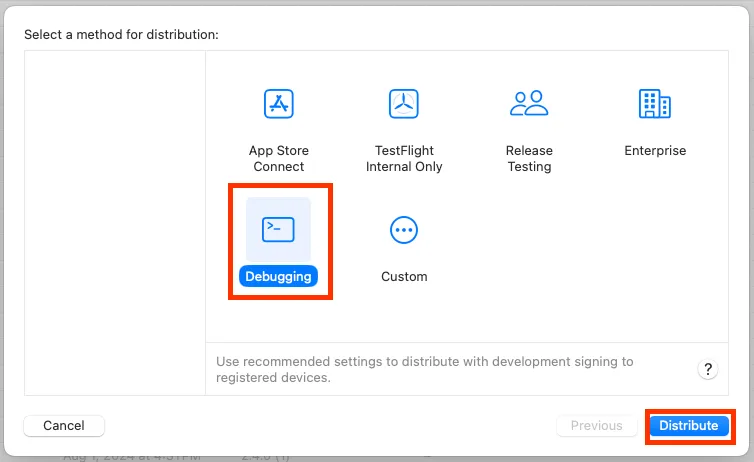Select the Custom ellipsis icon
The image size is (754, 462).
(403, 230)
